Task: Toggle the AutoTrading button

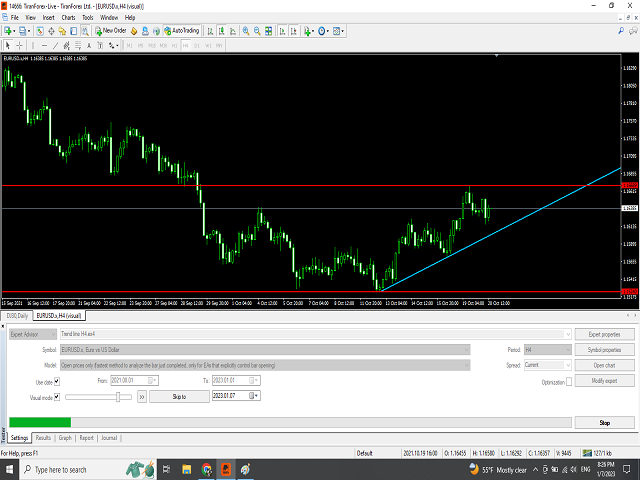Action: click(x=181, y=31)
